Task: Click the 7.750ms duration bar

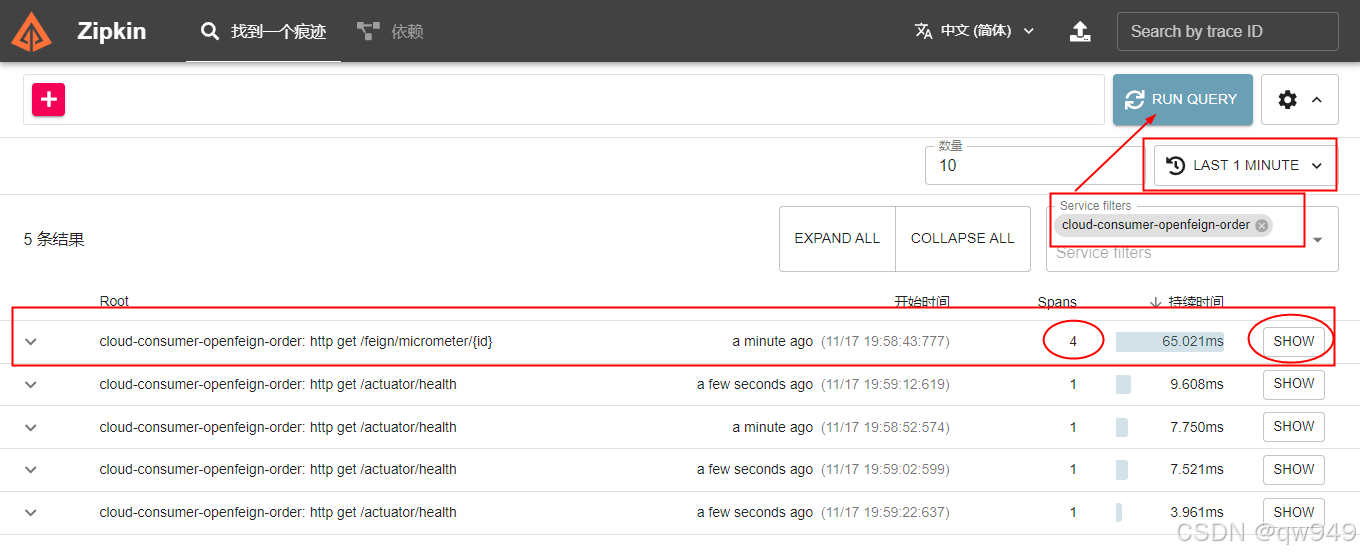Action: (x=1122, y=427)
